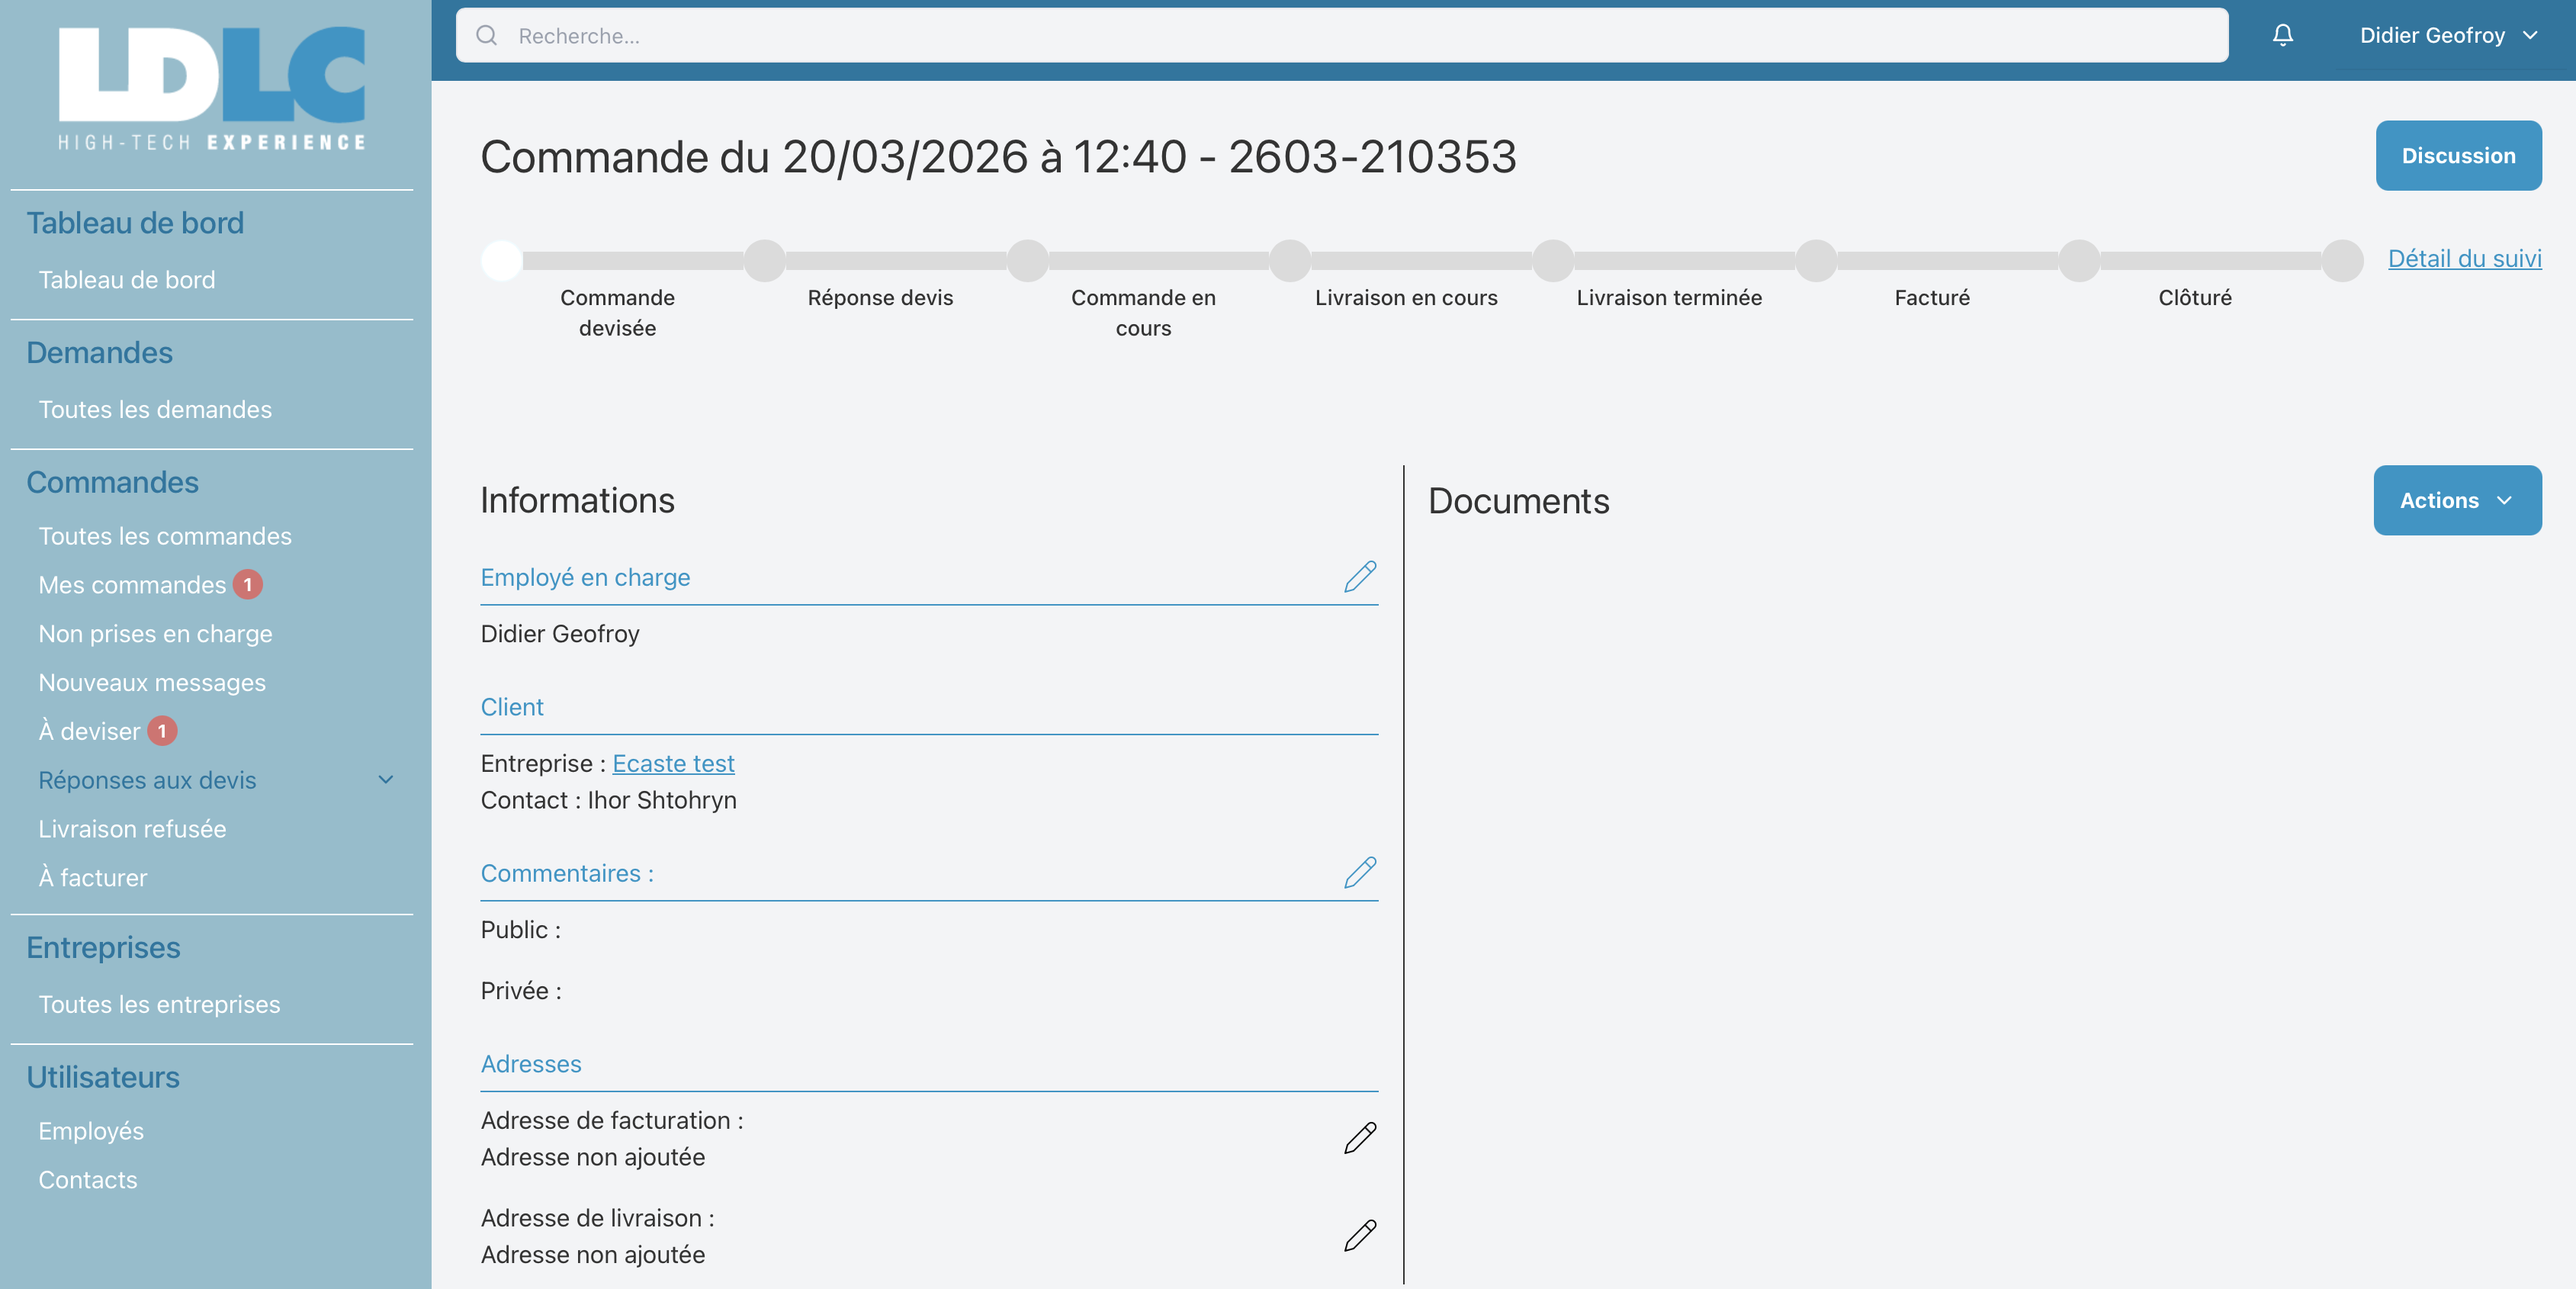The image size is (2576, 1289).
Task: Open the Employés page
Action: click(91, 1131)
